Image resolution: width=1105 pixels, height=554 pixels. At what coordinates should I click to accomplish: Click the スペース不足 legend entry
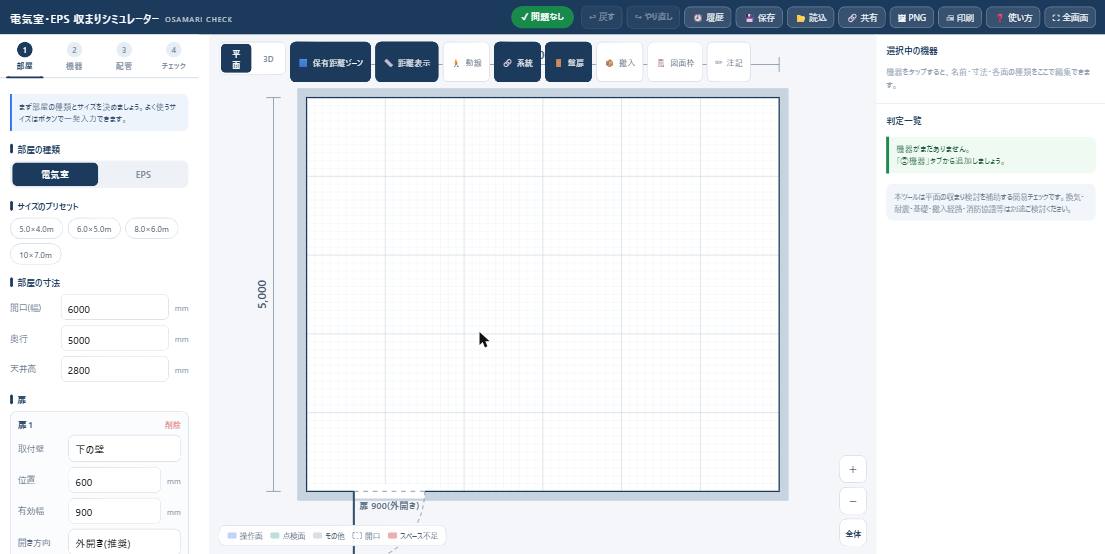(x=414, y=536)
